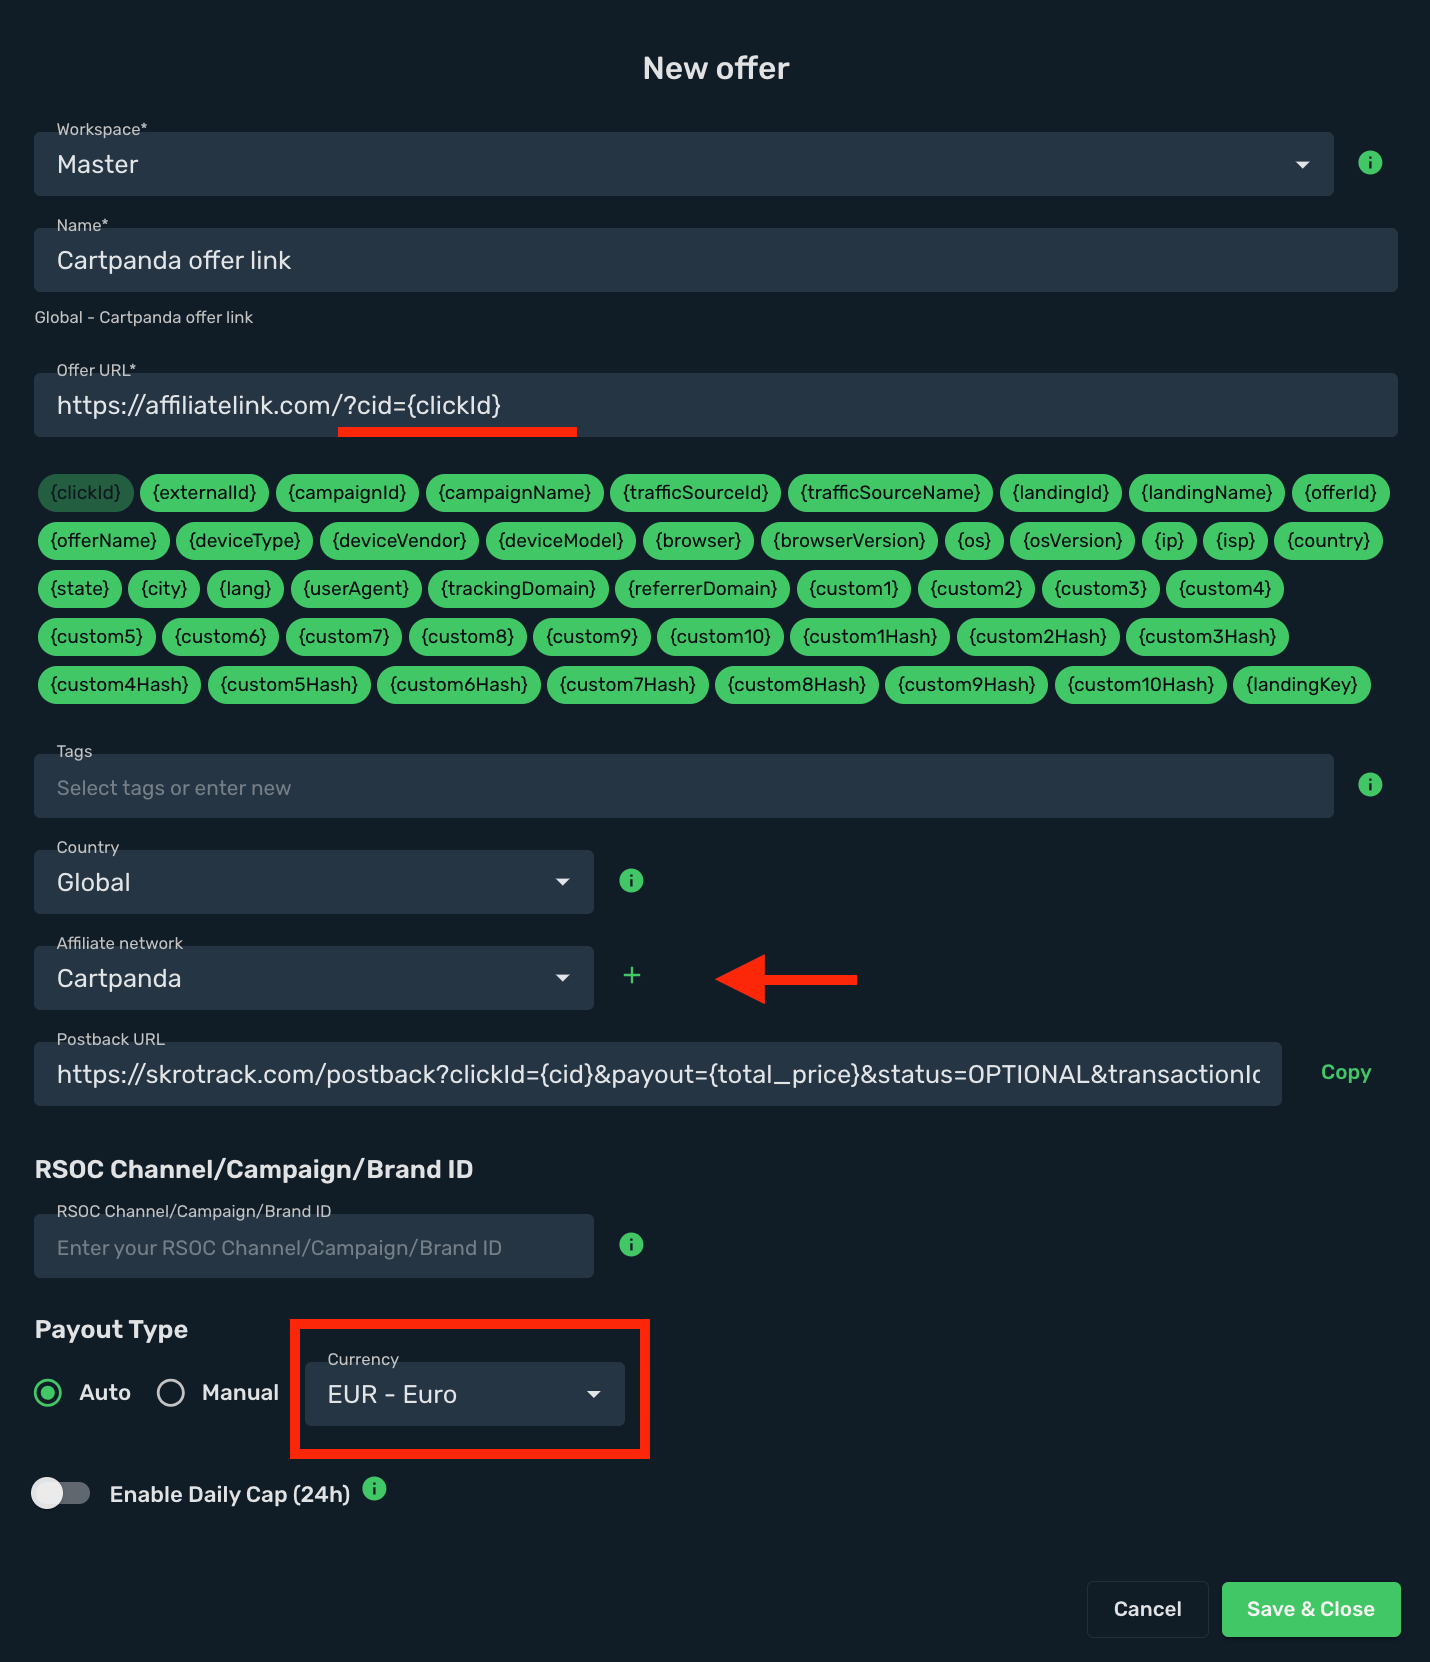Expand the Affiliate network dropdown showing Cartpanda
This screenshot has height=1662, width=1430.
click(x=314, y=978)
